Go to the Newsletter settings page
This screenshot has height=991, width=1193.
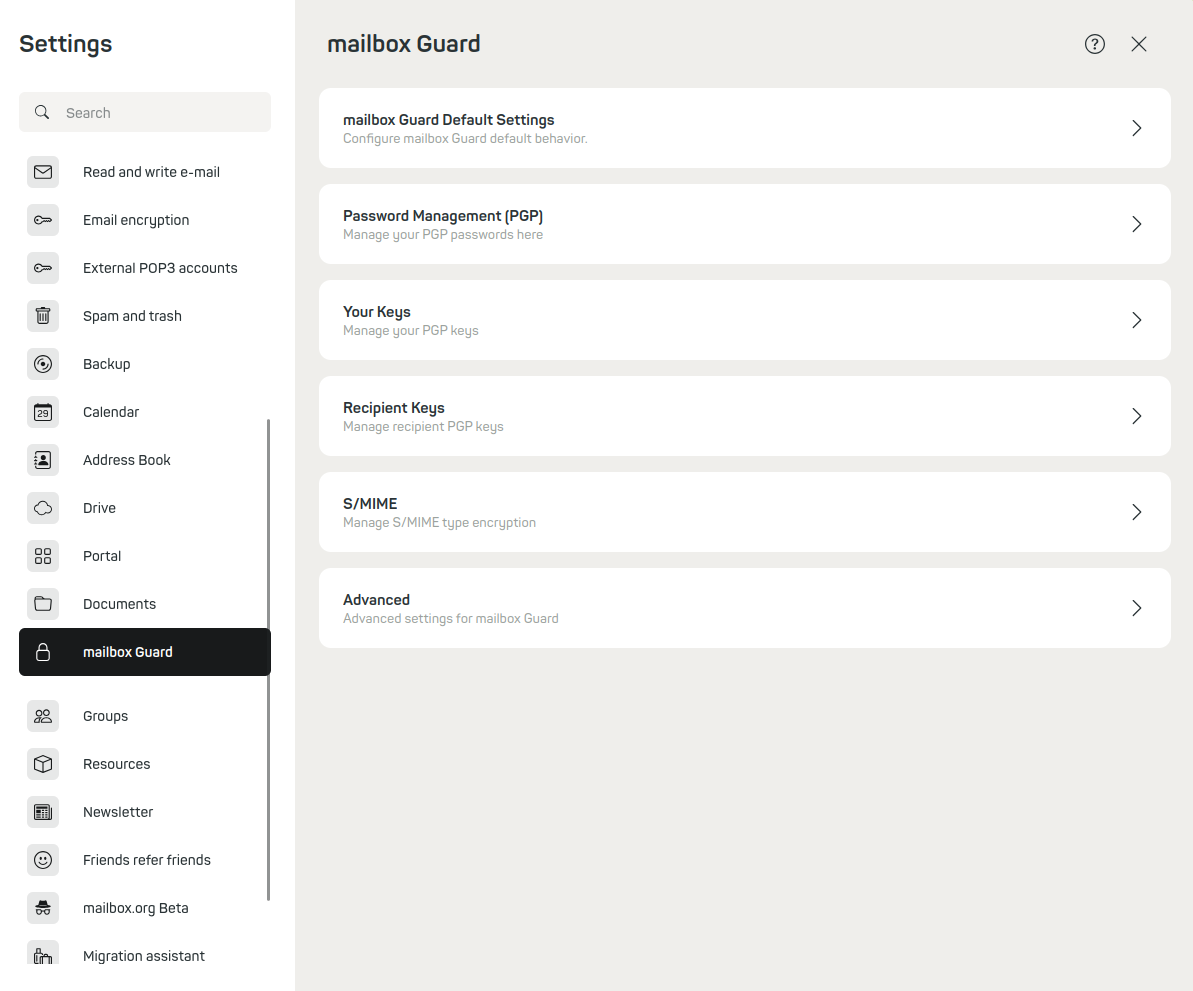118,812
